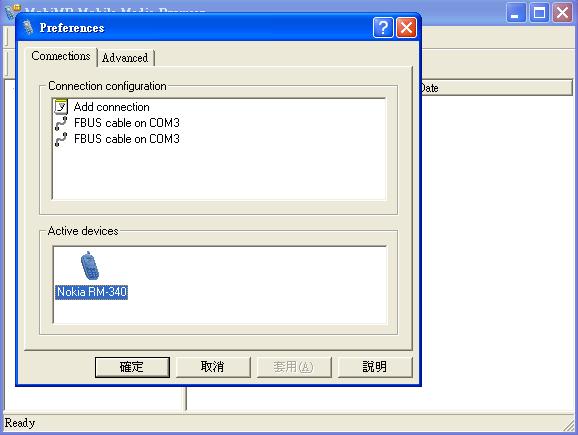Select the Nokia RM-340 phone icon
The width and height of the screenshot is (578, 435).
pyautogui.click(x=90, y=266)
